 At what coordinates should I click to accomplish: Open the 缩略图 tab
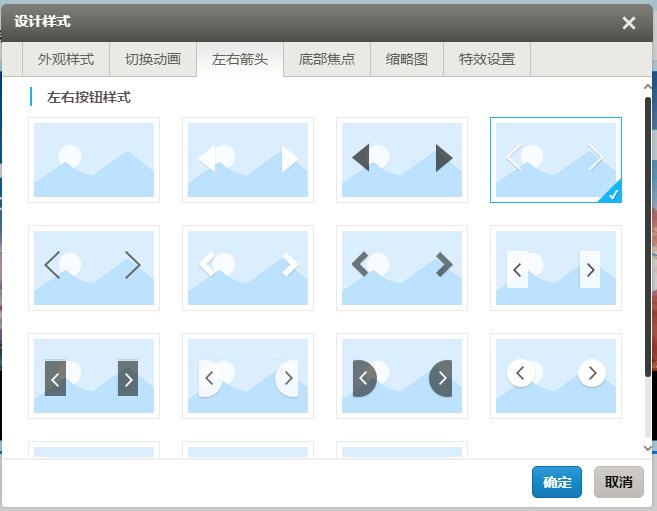tap(407, 60)
